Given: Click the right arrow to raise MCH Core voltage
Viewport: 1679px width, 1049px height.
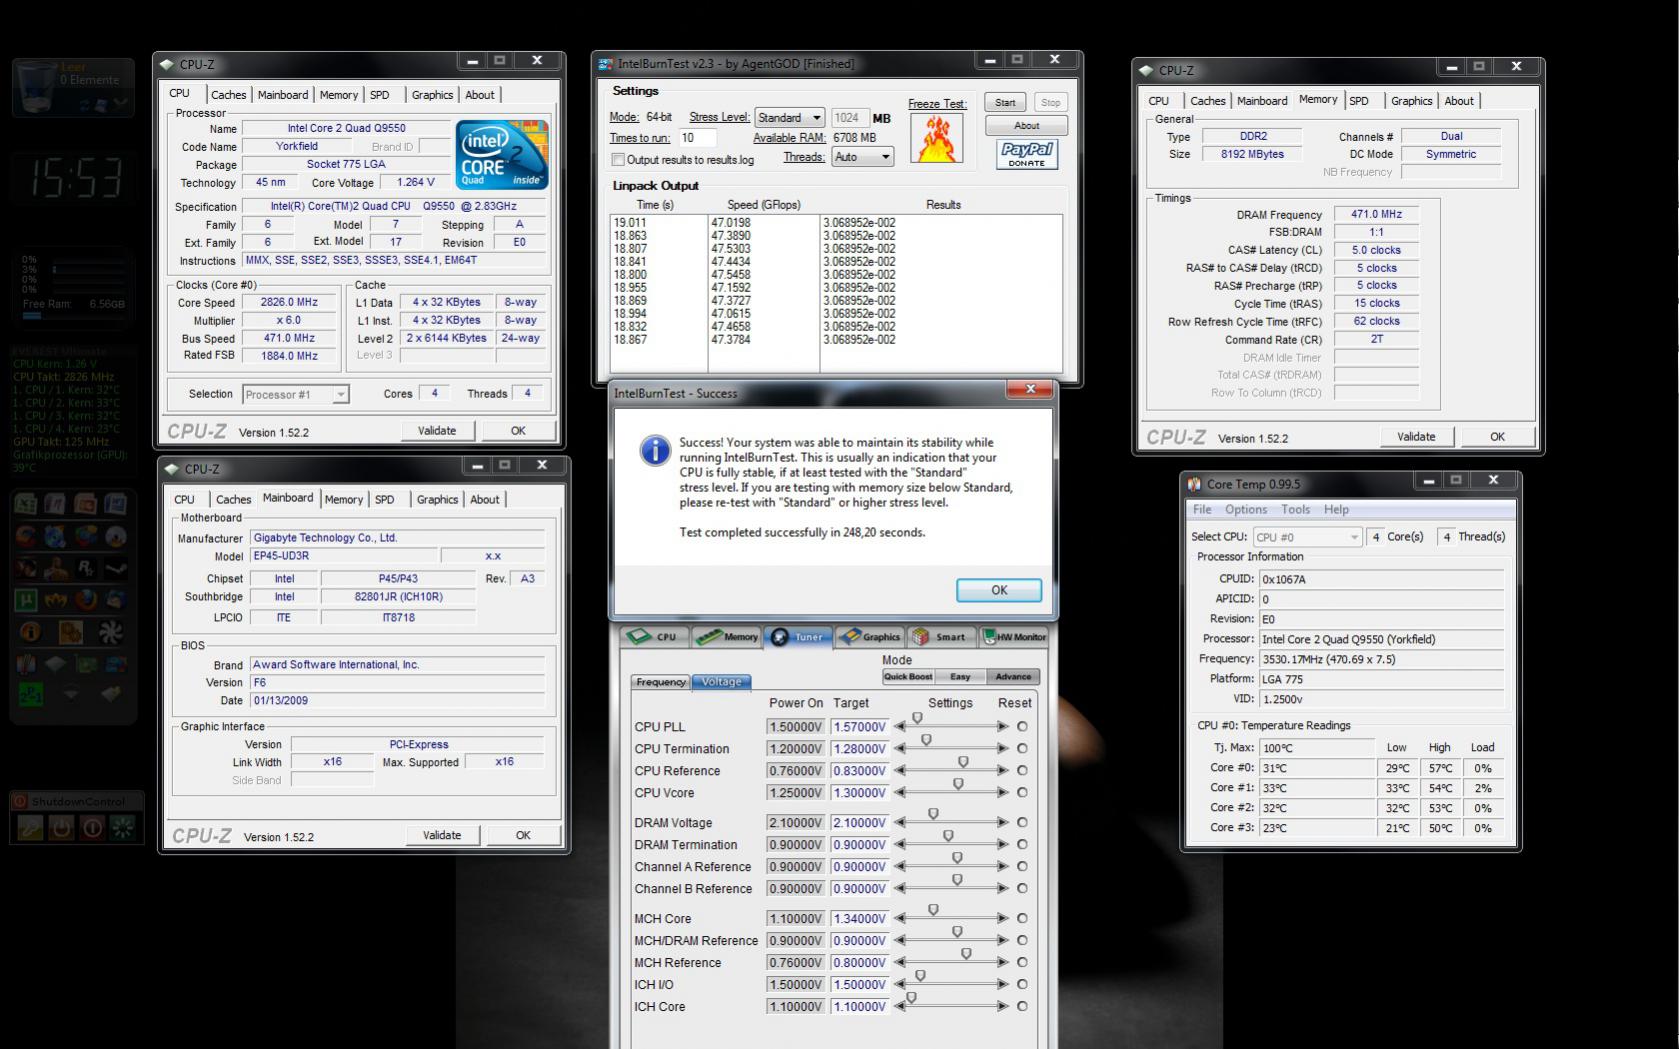Looking at the screenshot, I should (1003, 919).
